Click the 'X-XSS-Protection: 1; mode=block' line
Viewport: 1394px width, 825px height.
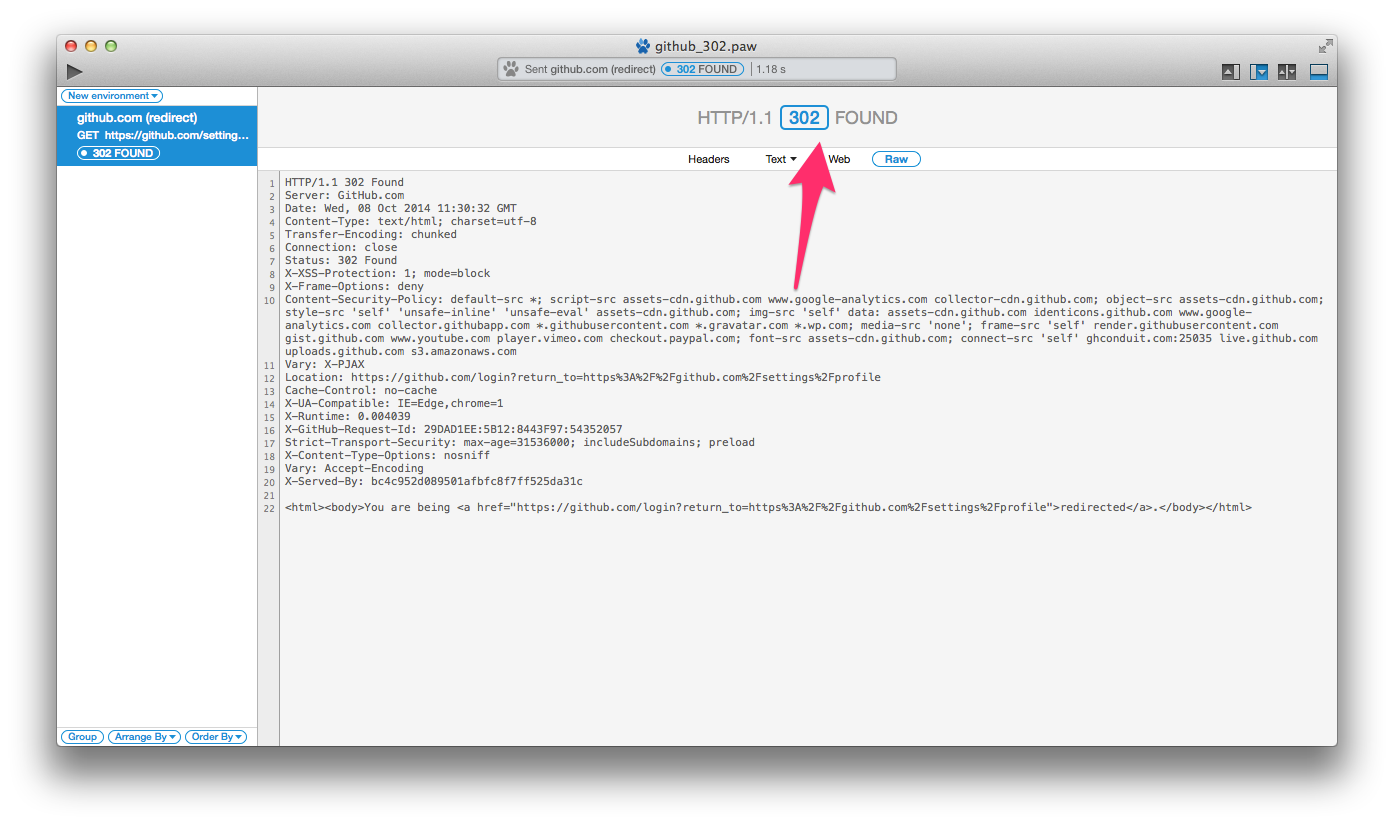(388, 274)
